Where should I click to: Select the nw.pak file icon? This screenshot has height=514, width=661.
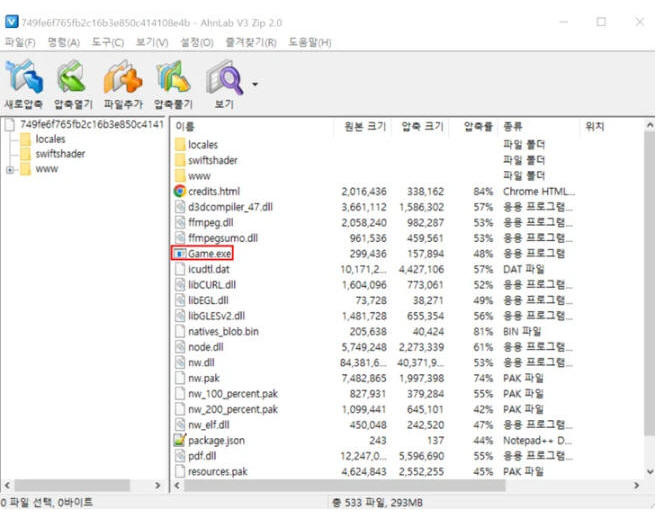click(180, 378)
